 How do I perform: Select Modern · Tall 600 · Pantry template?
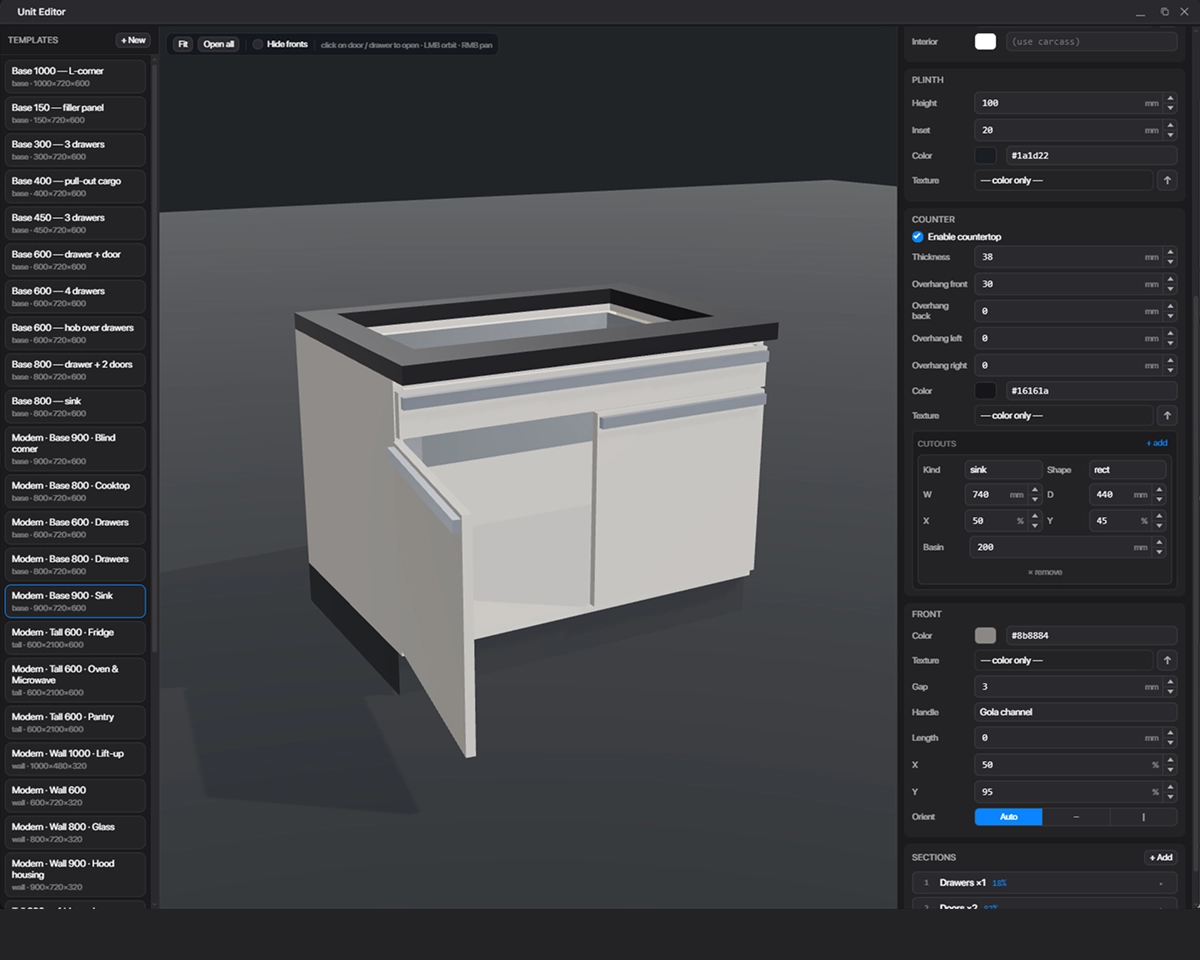tap(75, 722)
